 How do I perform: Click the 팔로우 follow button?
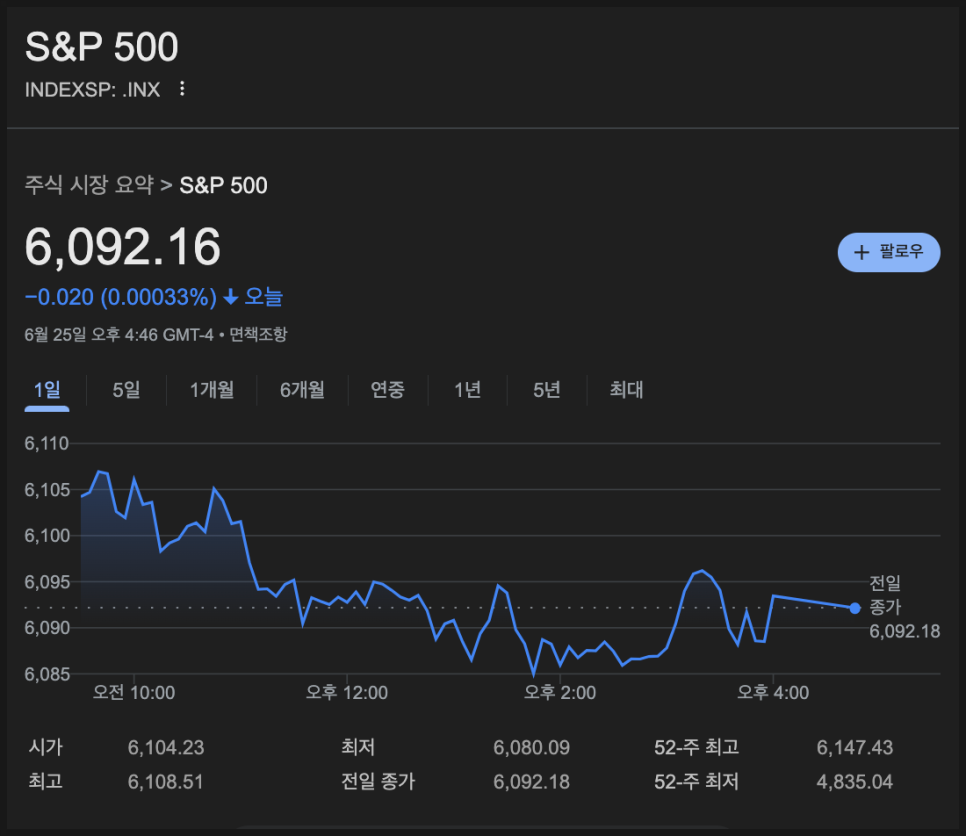pos(888,252)
